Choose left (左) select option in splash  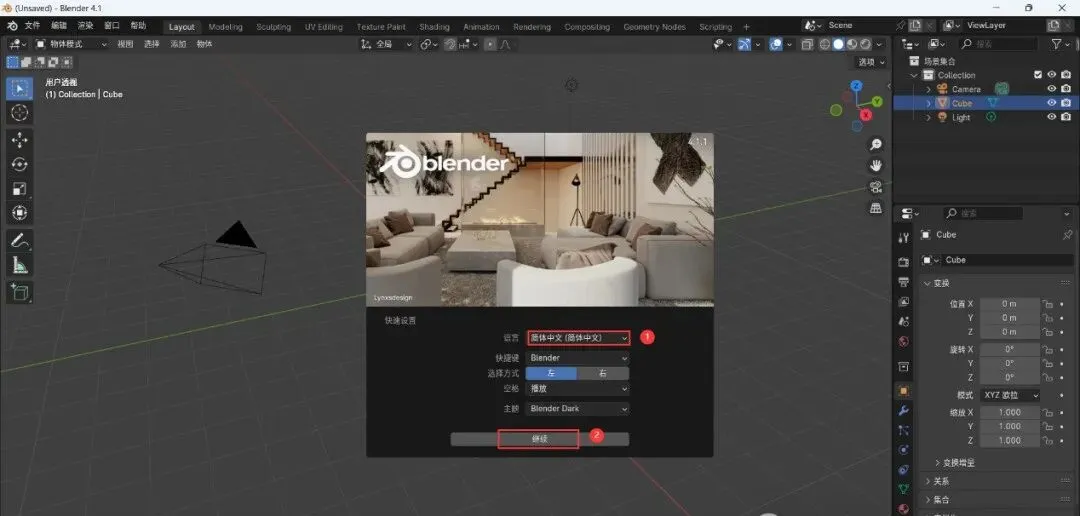pos(551,373)
